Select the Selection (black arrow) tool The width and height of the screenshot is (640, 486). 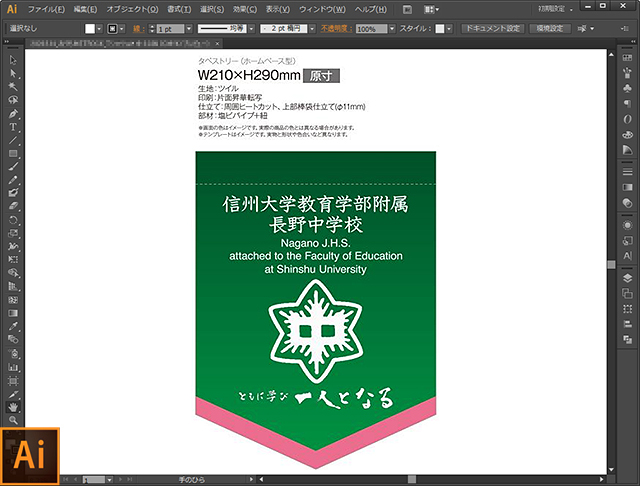pos(13,60)
